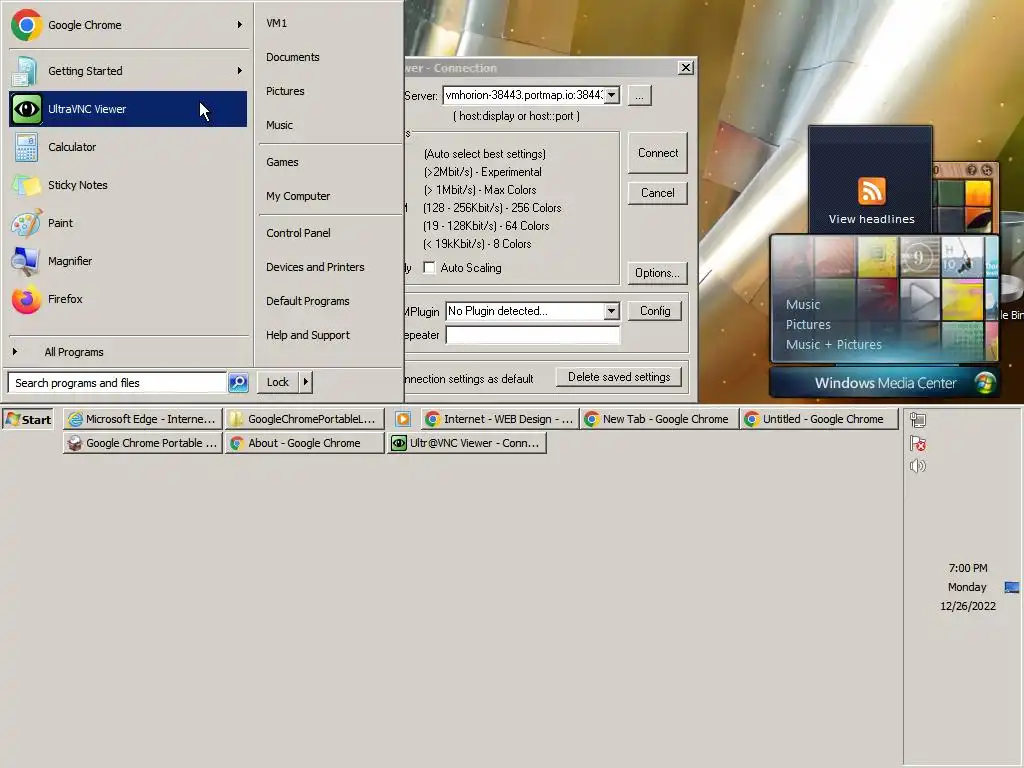Launch UltraVNC Viewer from Start menu
1024x768 pixels.
127,109
